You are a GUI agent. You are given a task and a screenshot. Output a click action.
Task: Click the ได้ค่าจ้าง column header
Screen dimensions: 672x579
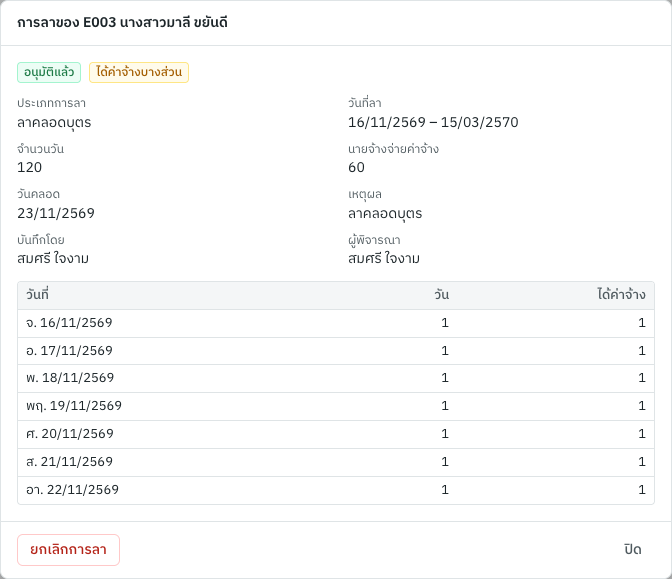(621, 295)
